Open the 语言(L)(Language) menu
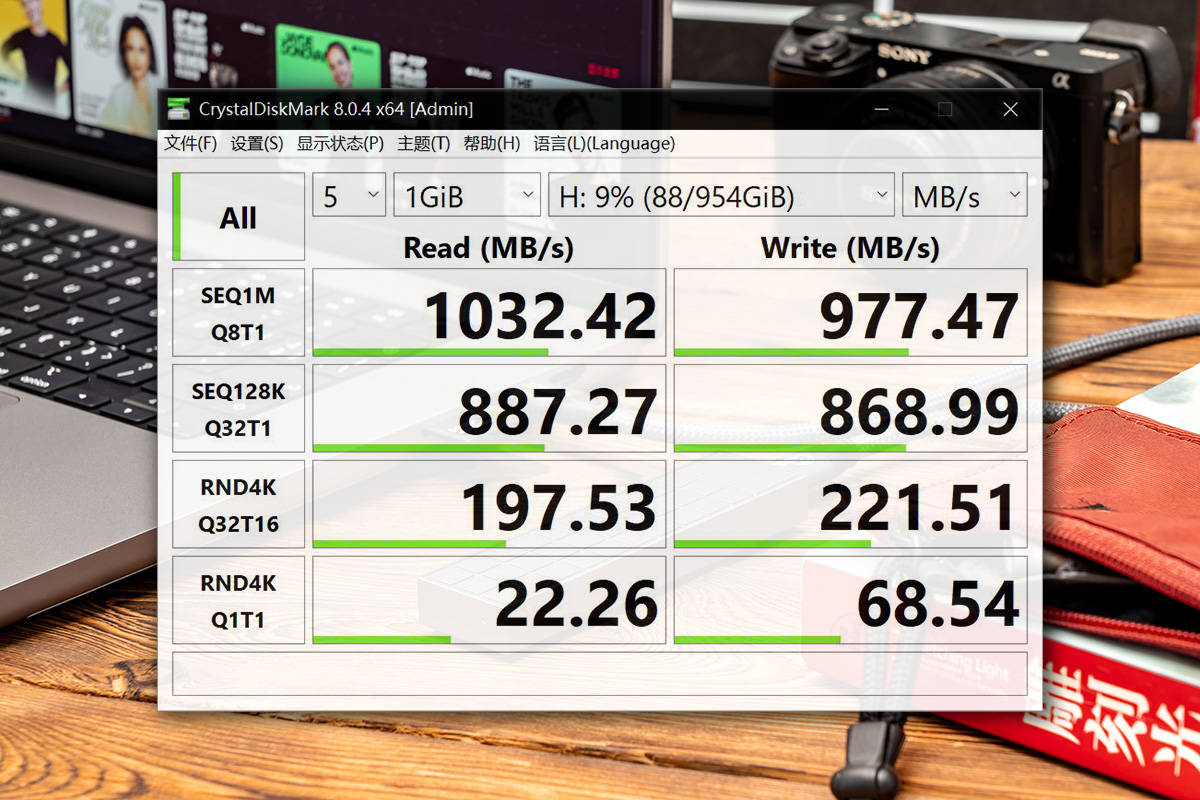Screen dimensions: 1200x800 click(604, 143)
